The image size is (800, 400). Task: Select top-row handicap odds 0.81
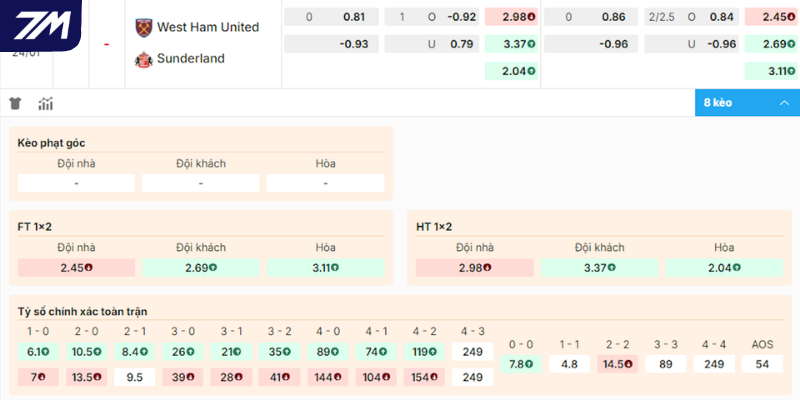[353, 17]
